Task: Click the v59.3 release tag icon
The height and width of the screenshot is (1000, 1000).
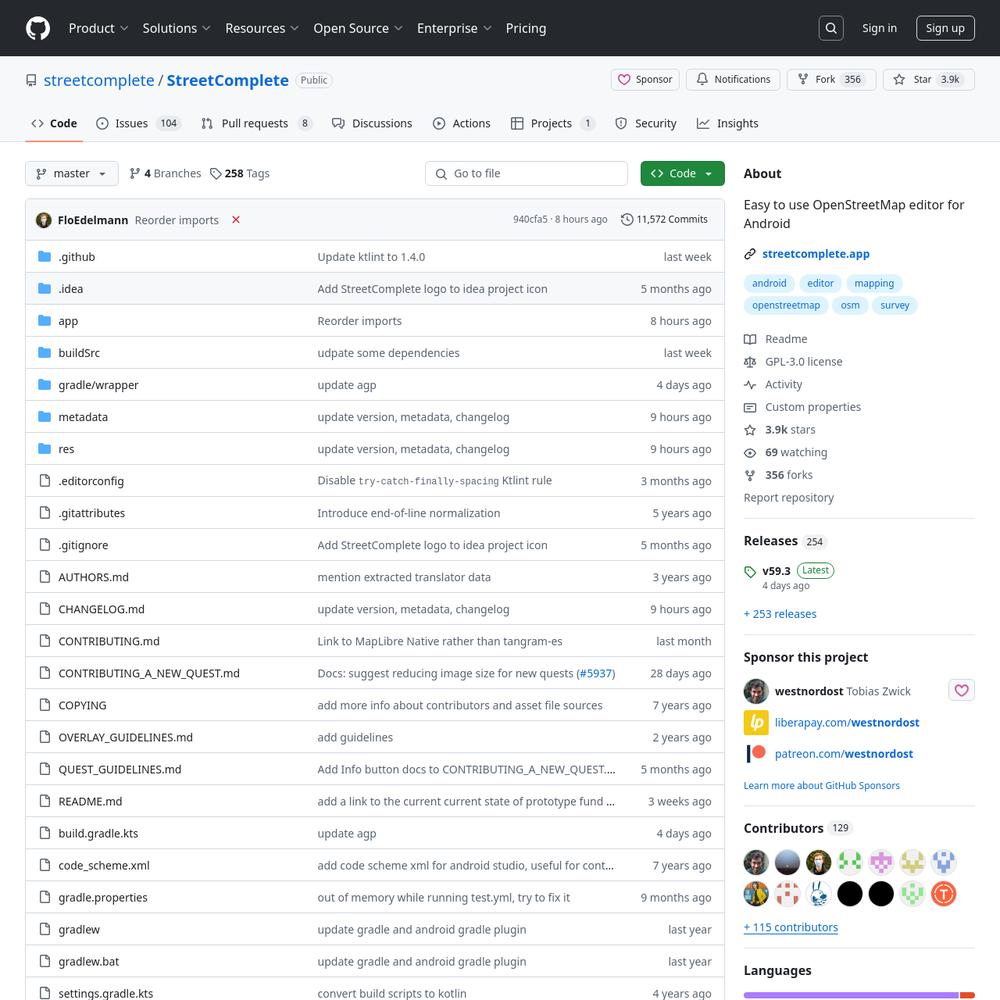Action: (x=750, y=571)
